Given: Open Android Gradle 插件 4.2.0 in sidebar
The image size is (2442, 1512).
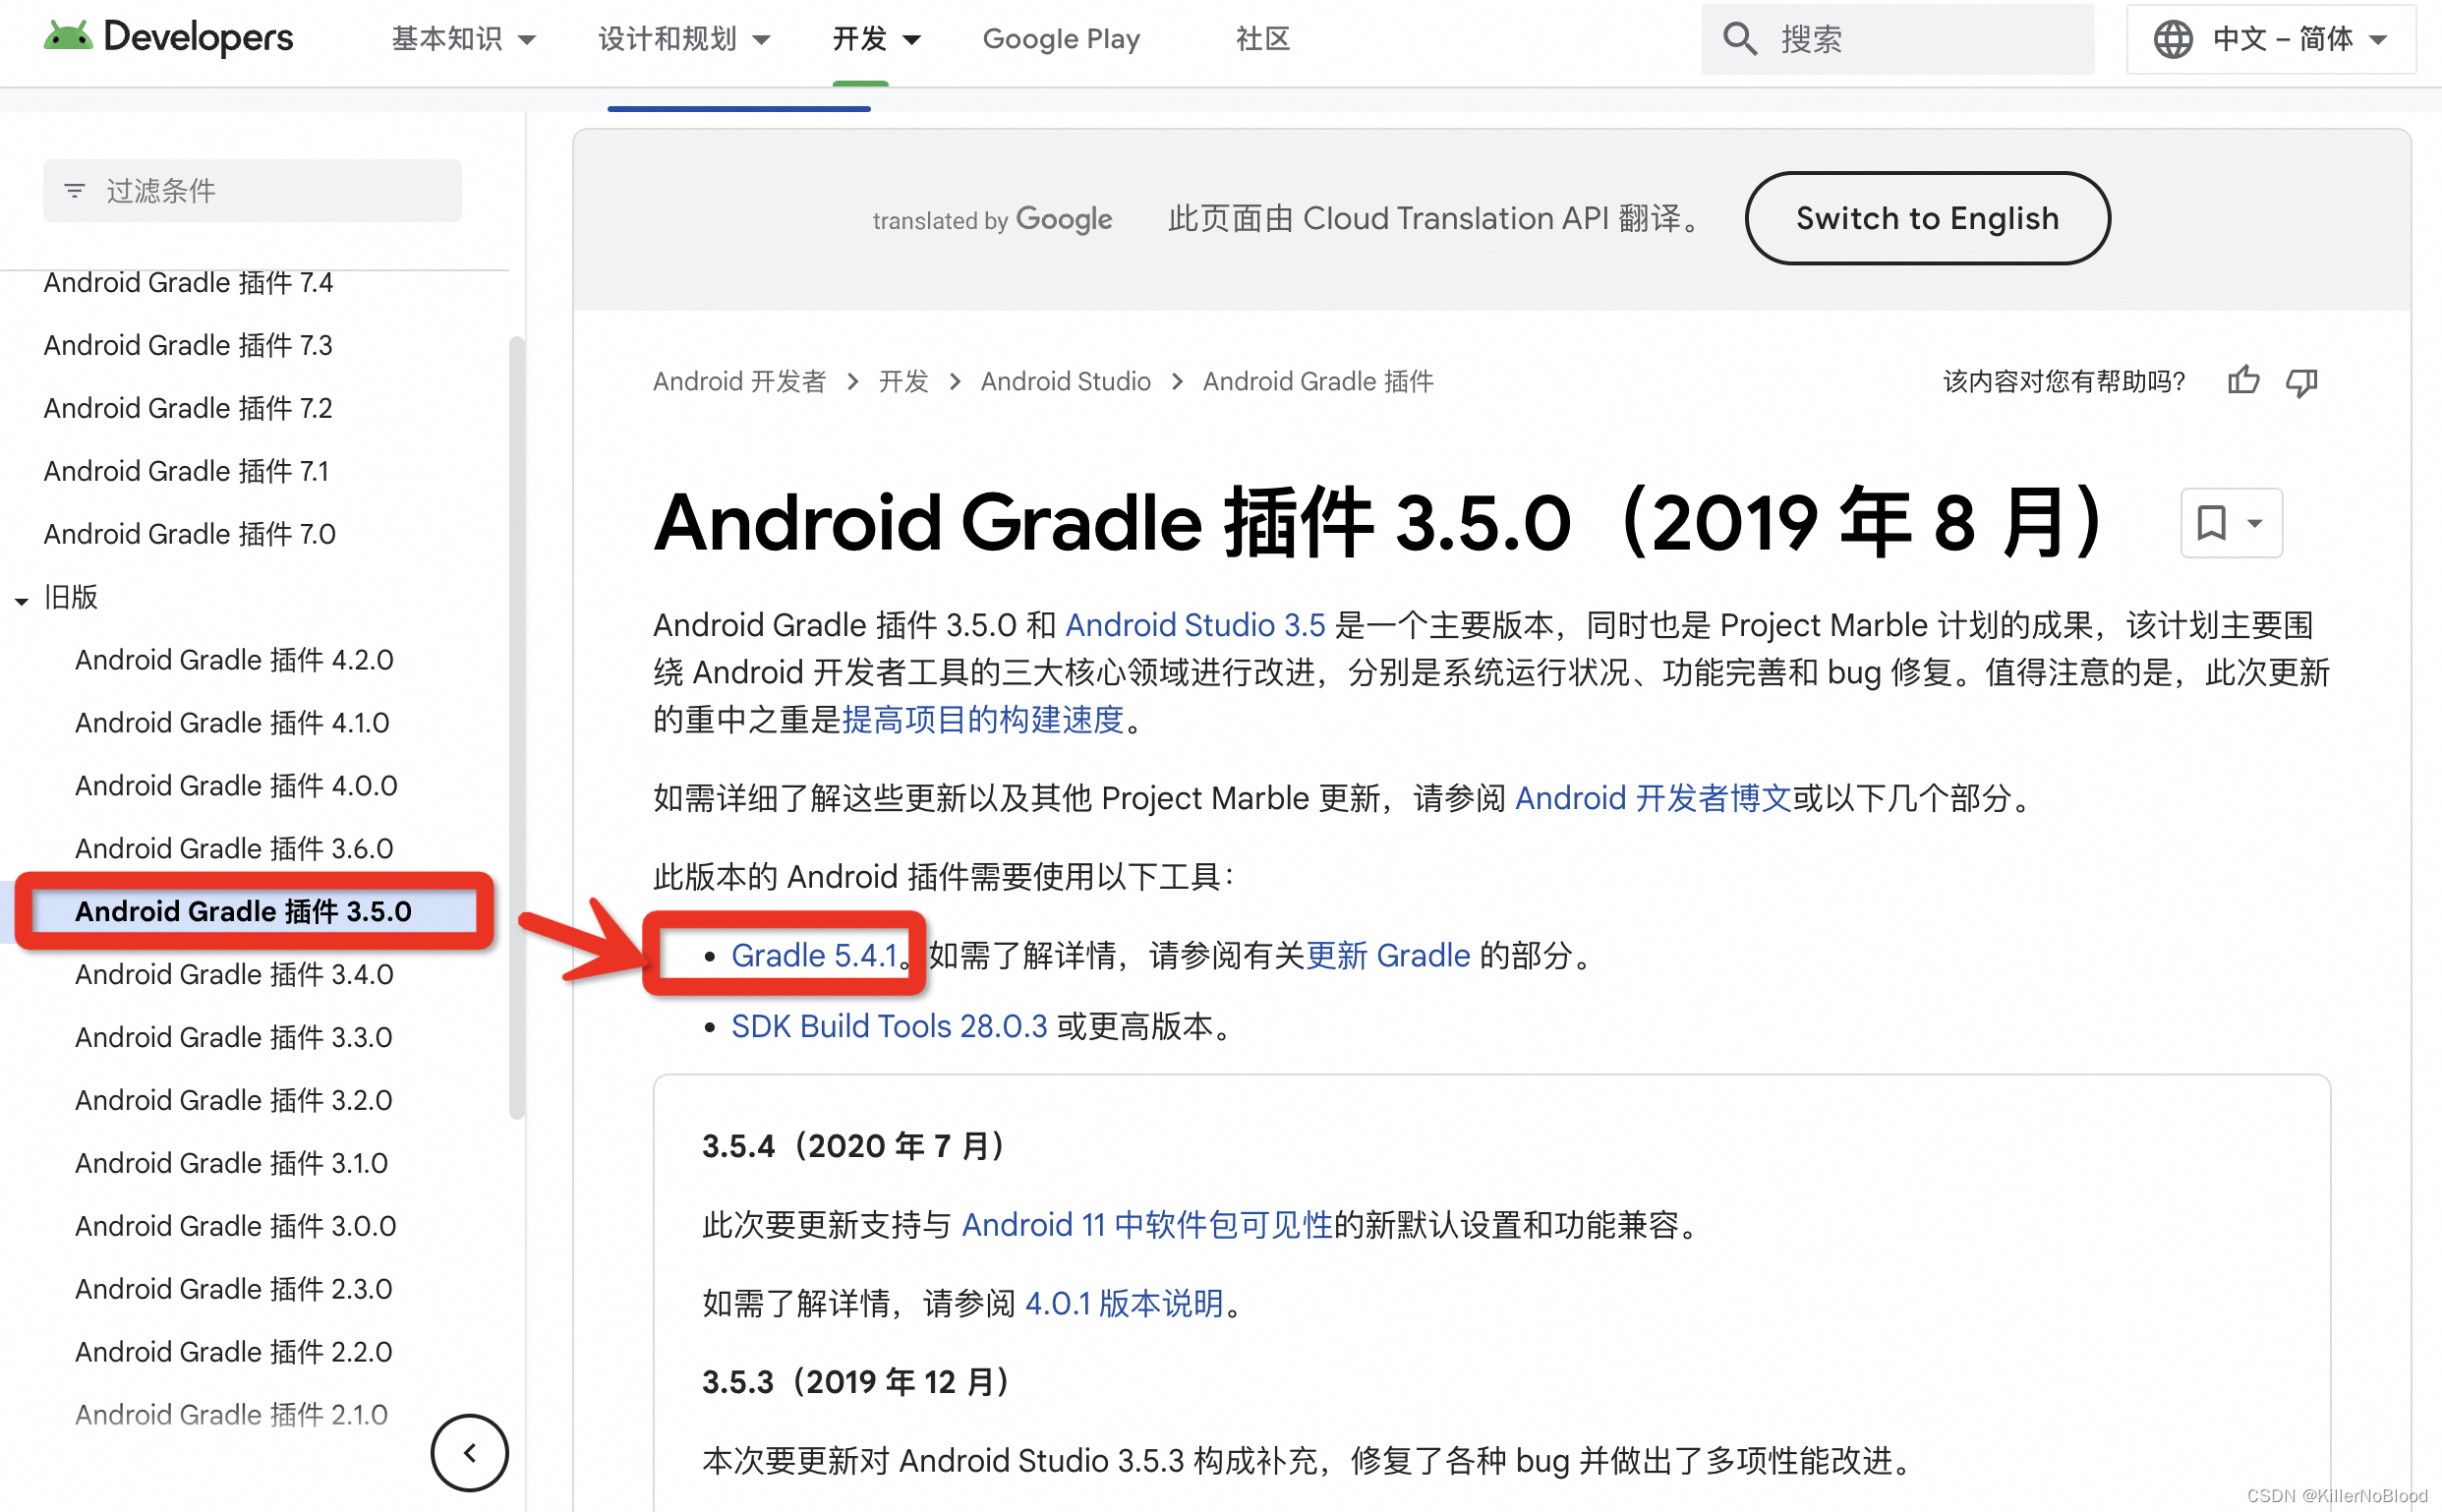Looking at the screenshot, I should (234, 660).
